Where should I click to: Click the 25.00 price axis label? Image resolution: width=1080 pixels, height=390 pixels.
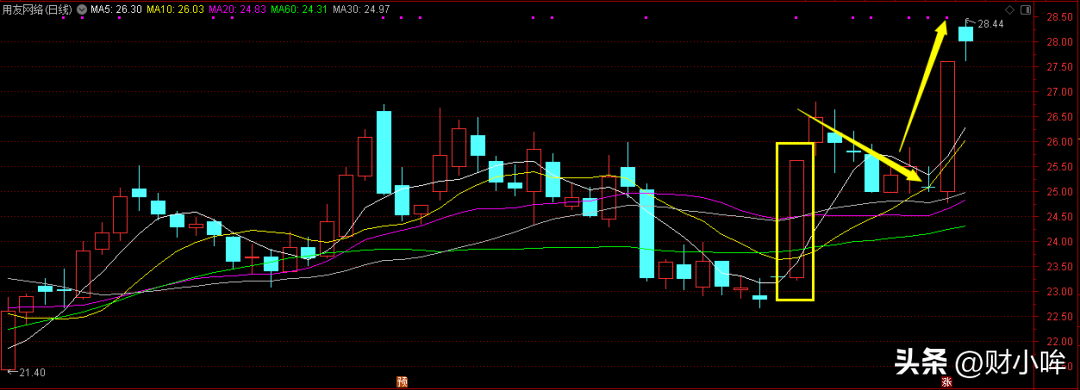1060,192
